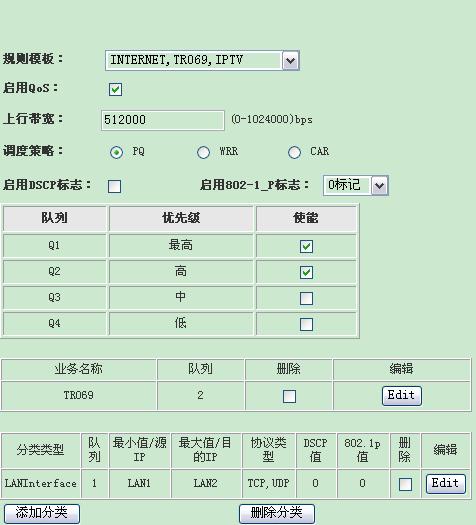The height and width of the screenshot is (525, 476).
Task: Click the 上行带宽 bandwidth input field
Action: pos(163,120)
